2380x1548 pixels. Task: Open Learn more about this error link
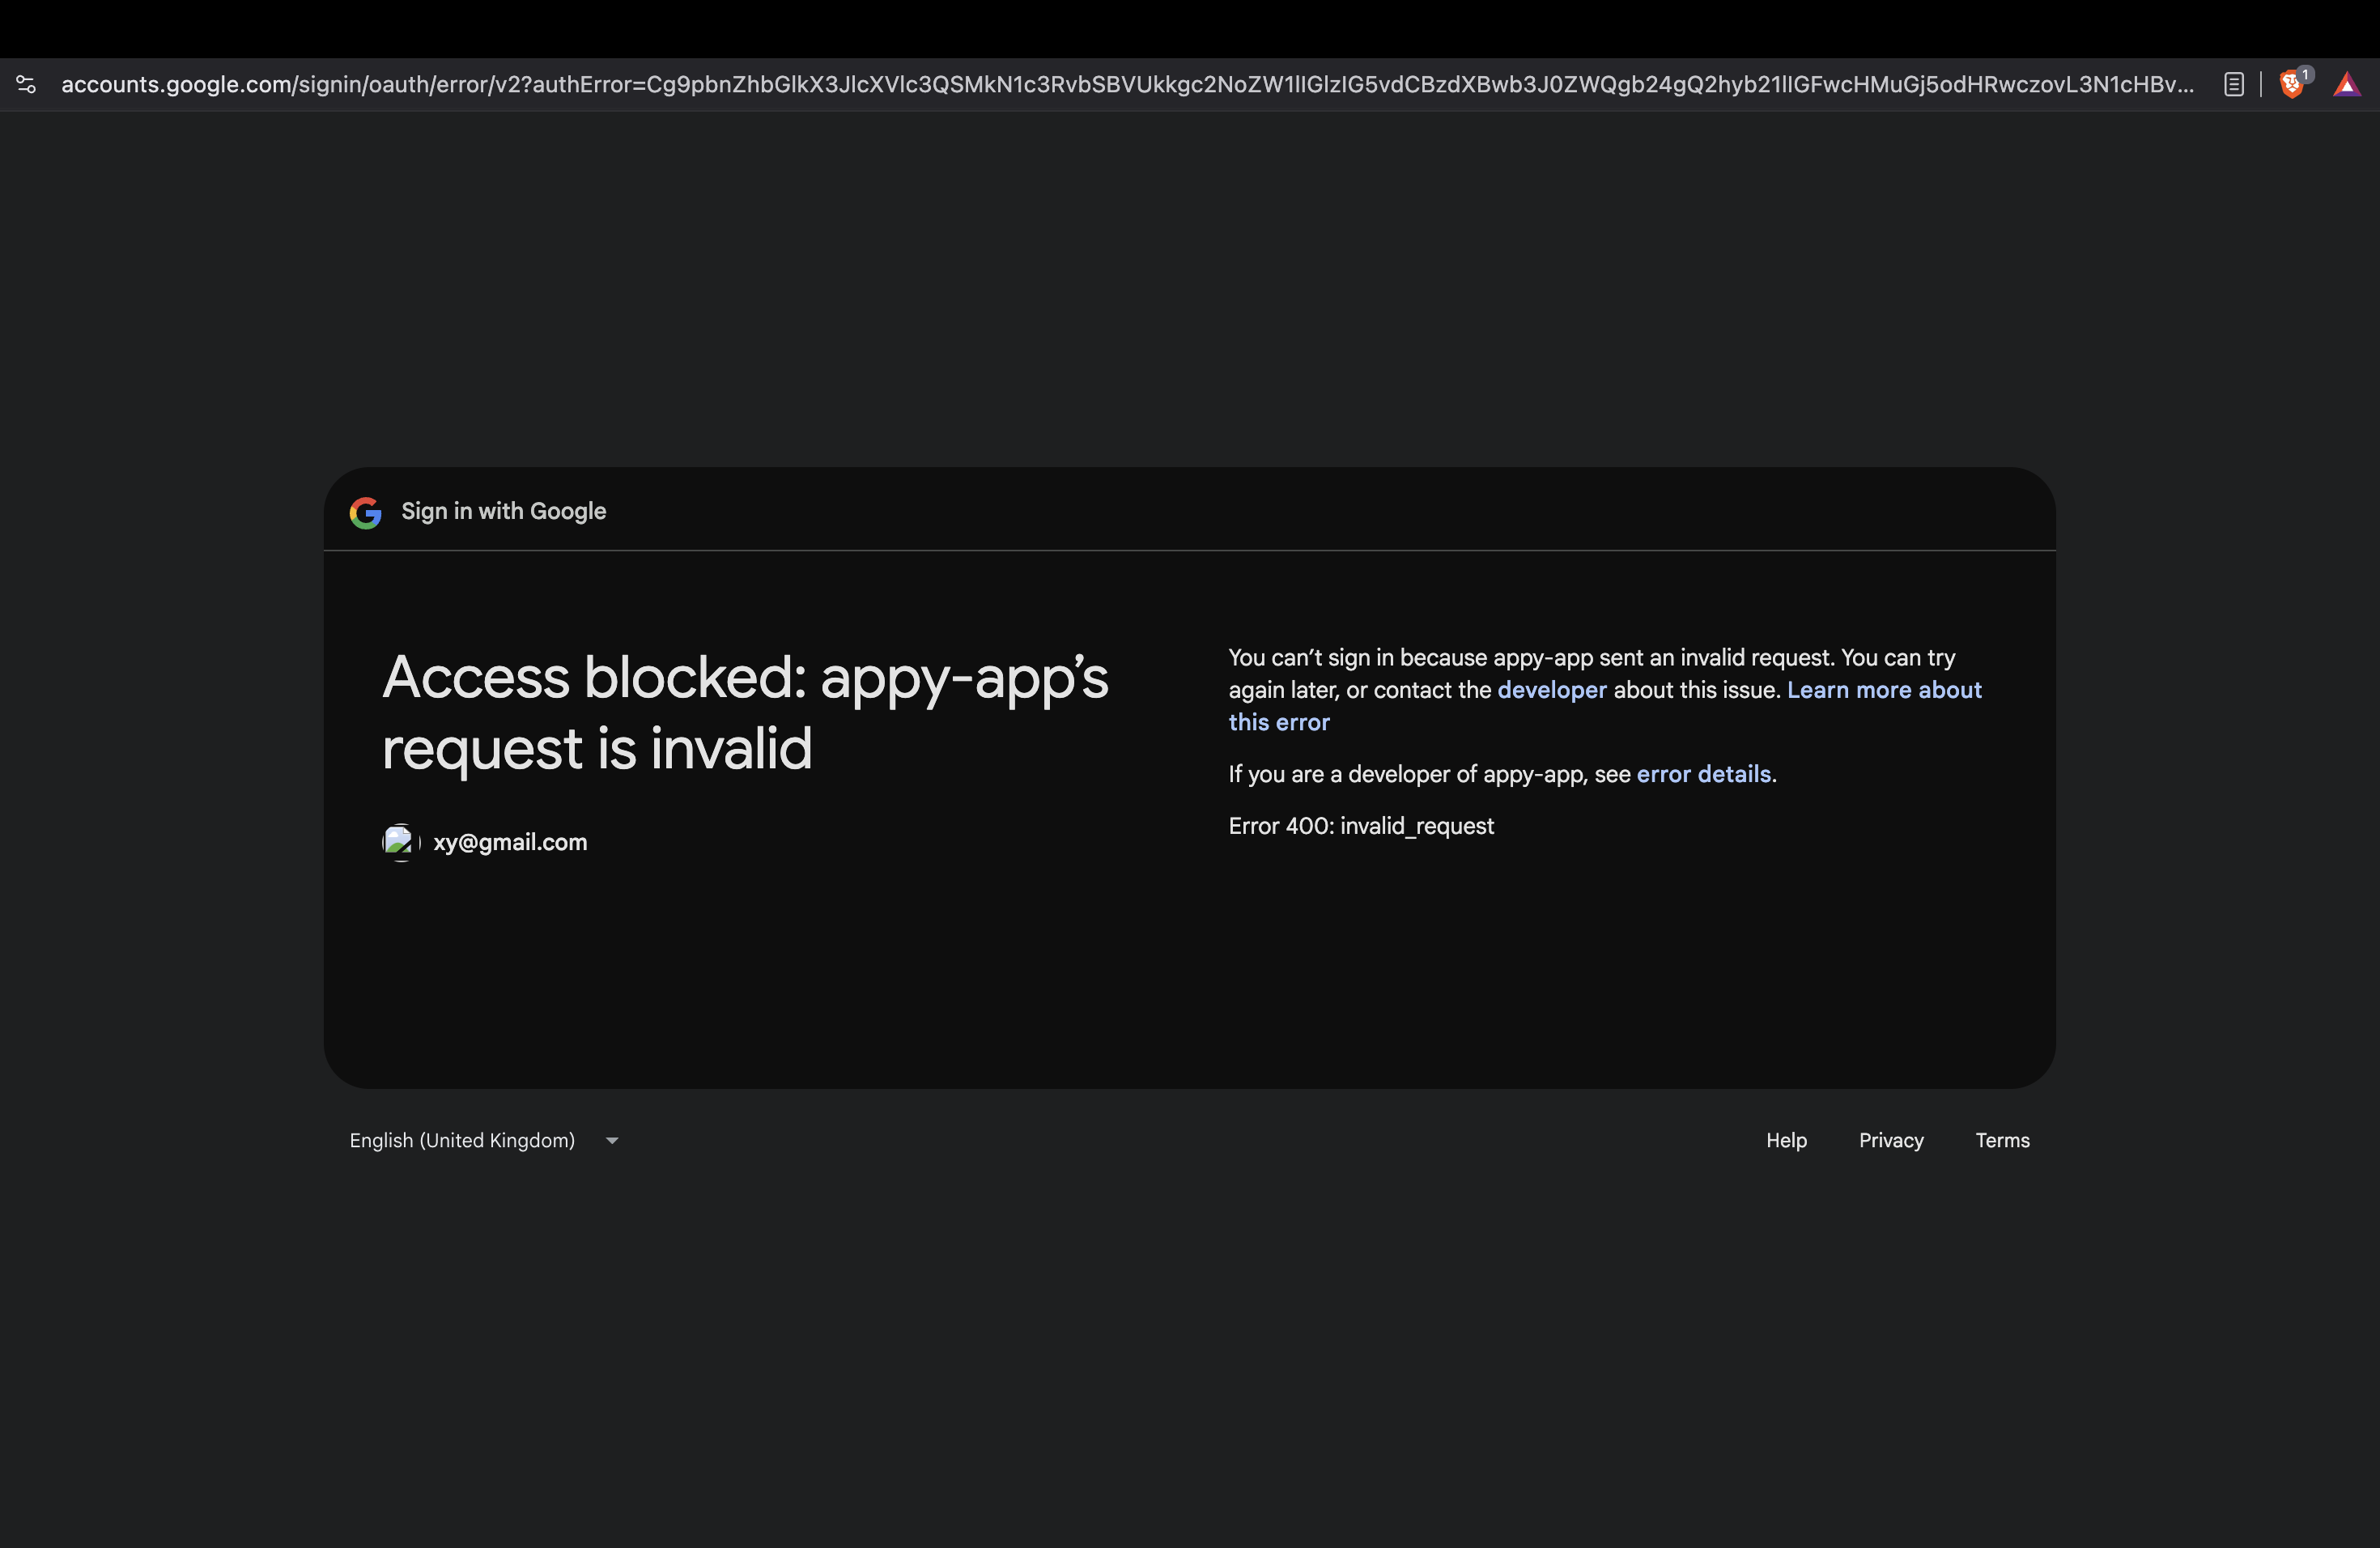point(1605,706)
